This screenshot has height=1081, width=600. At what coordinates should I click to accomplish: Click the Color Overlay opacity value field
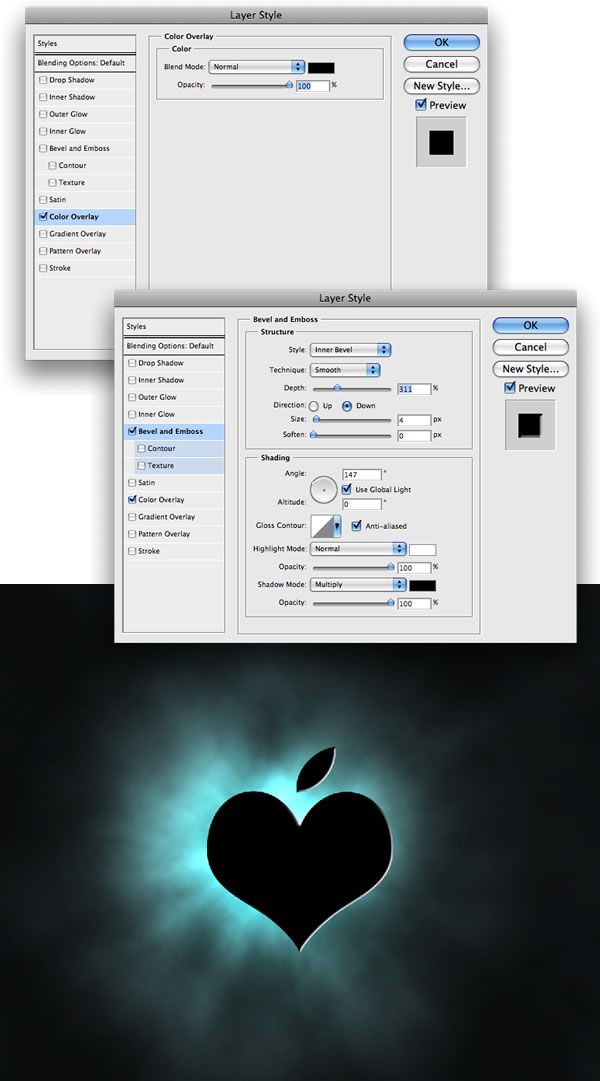312,85
